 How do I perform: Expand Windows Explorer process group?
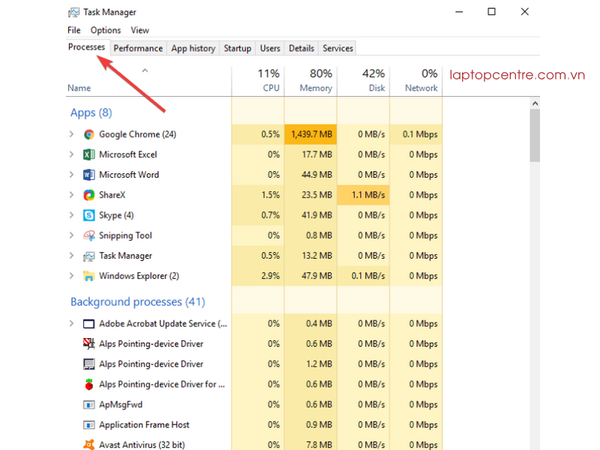point(71,276)
